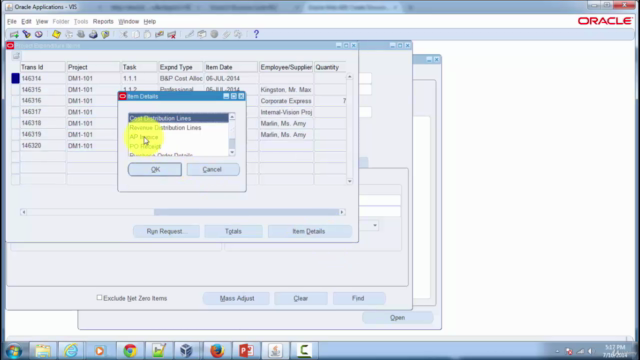Open PowerPoint from the taskbar

(x=246, y=351)
